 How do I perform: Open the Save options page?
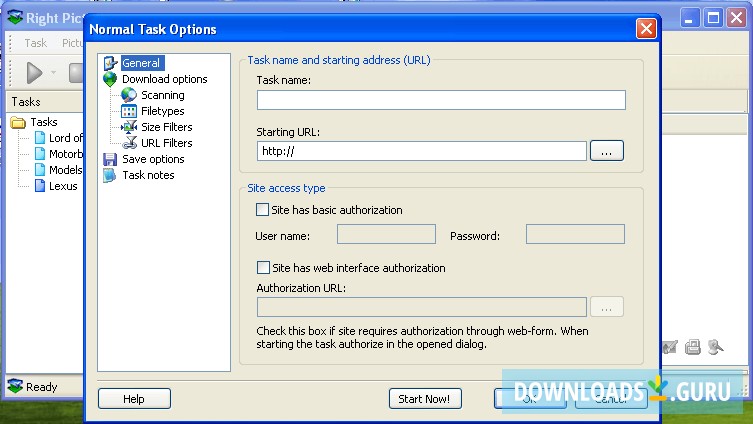tap(153, 159)
